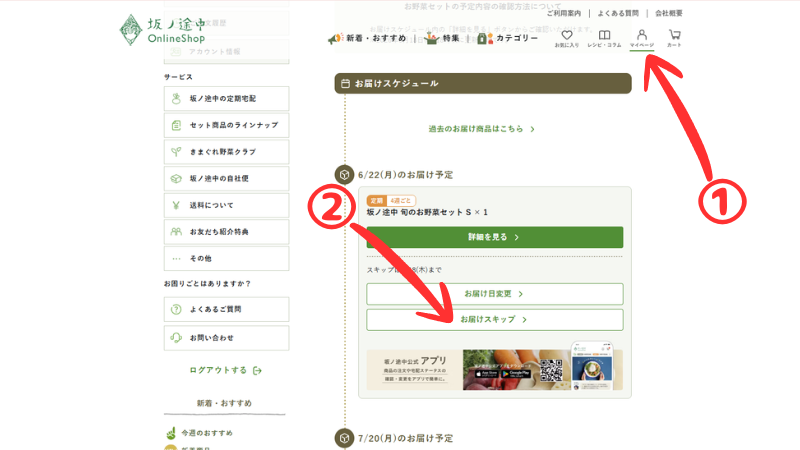800x450 pixels.
Task: Open お問い合わせ sidebar button
Action: (227, 338)
